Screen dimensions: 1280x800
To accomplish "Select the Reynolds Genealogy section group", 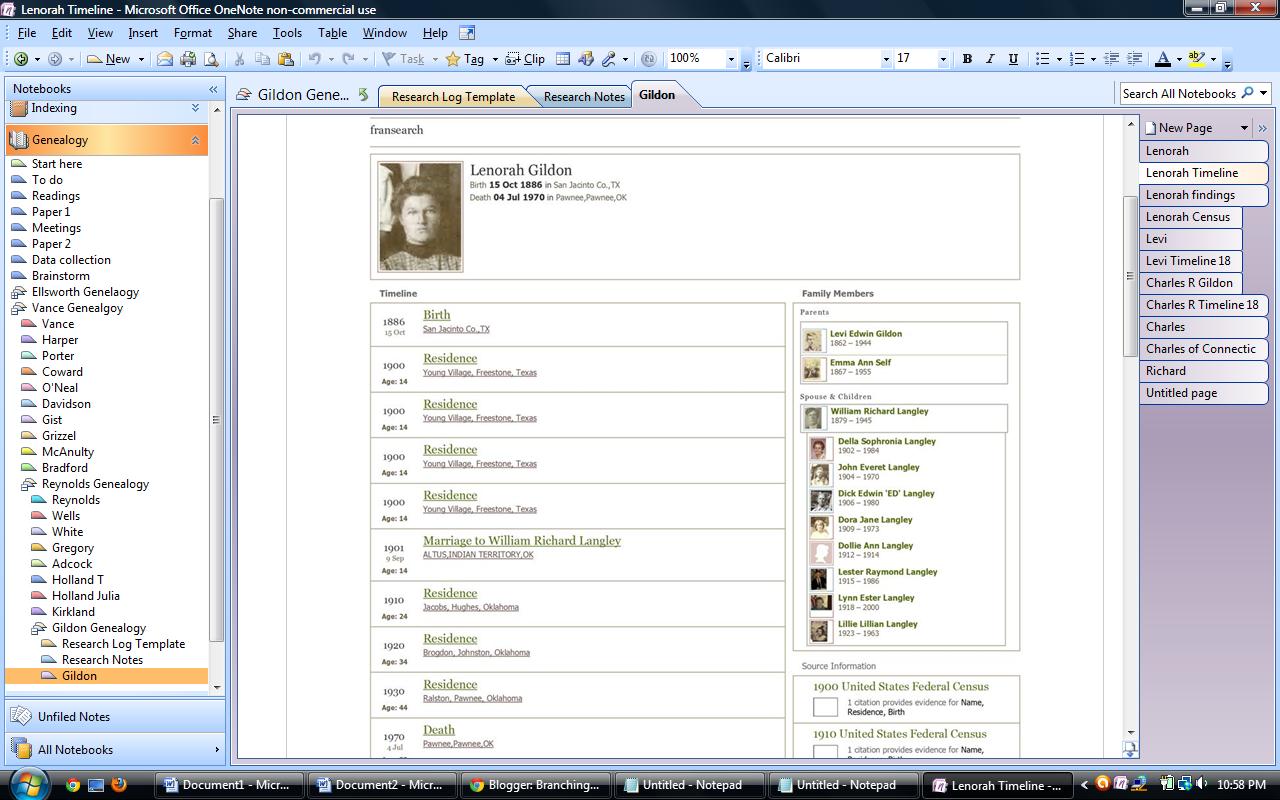I will (x=95, y=484).
